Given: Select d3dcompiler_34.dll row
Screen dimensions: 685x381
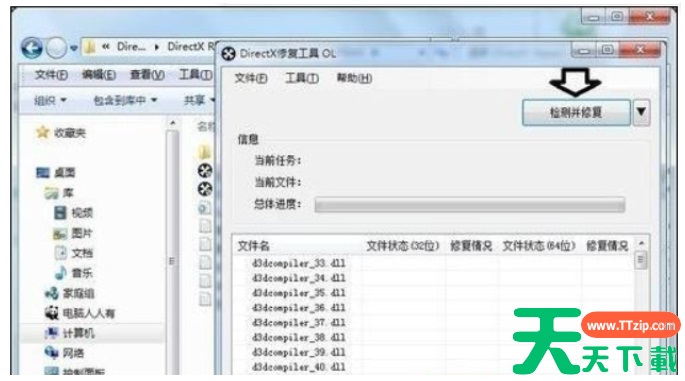Looking at the screenshot, I should click(299, 278).
